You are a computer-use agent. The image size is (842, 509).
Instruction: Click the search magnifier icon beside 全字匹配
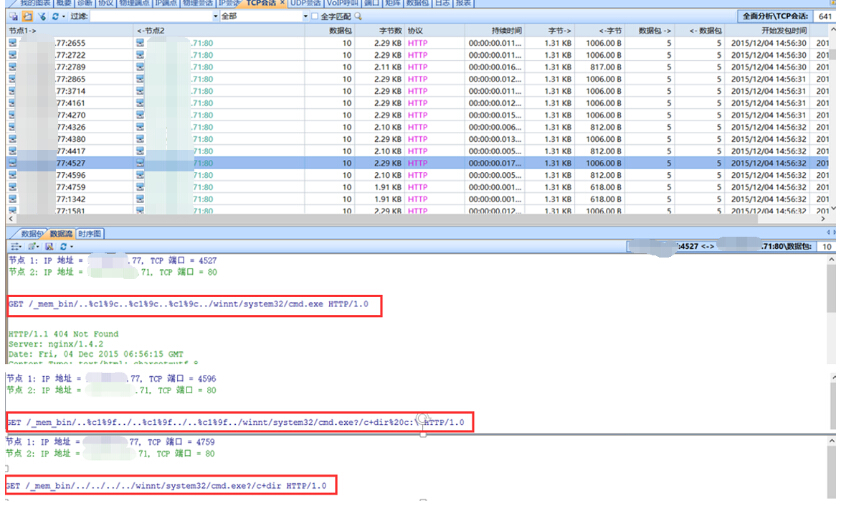358,17
